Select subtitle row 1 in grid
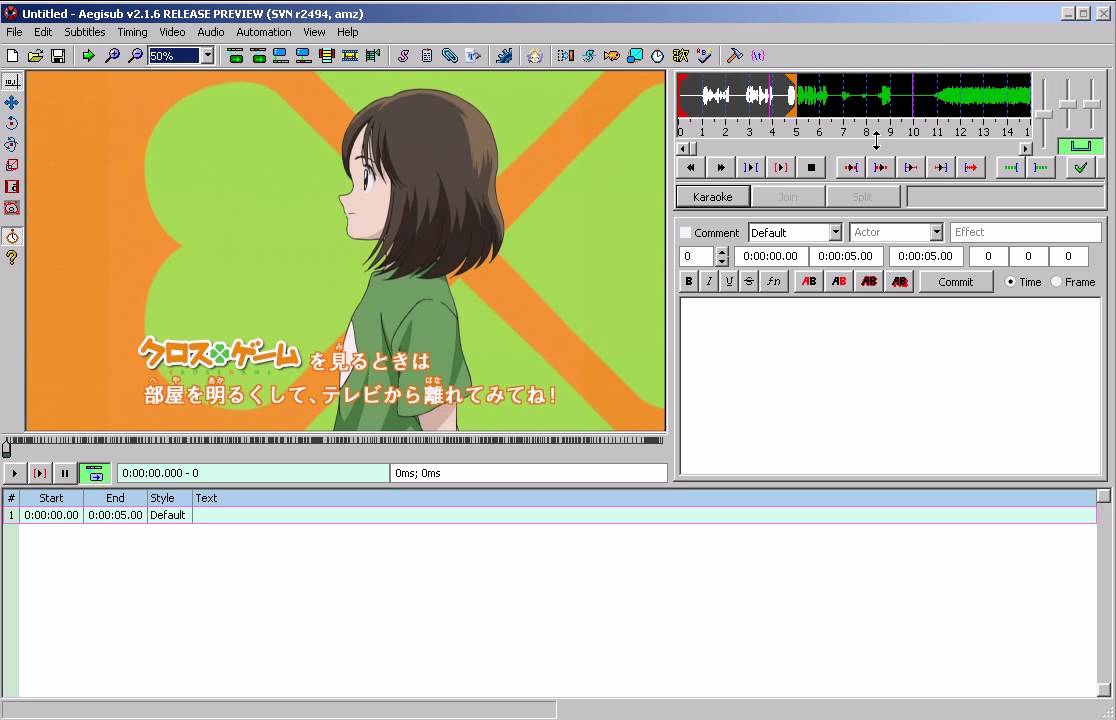The height and width of the screenshot is (720, 1116). pos(549,515)
